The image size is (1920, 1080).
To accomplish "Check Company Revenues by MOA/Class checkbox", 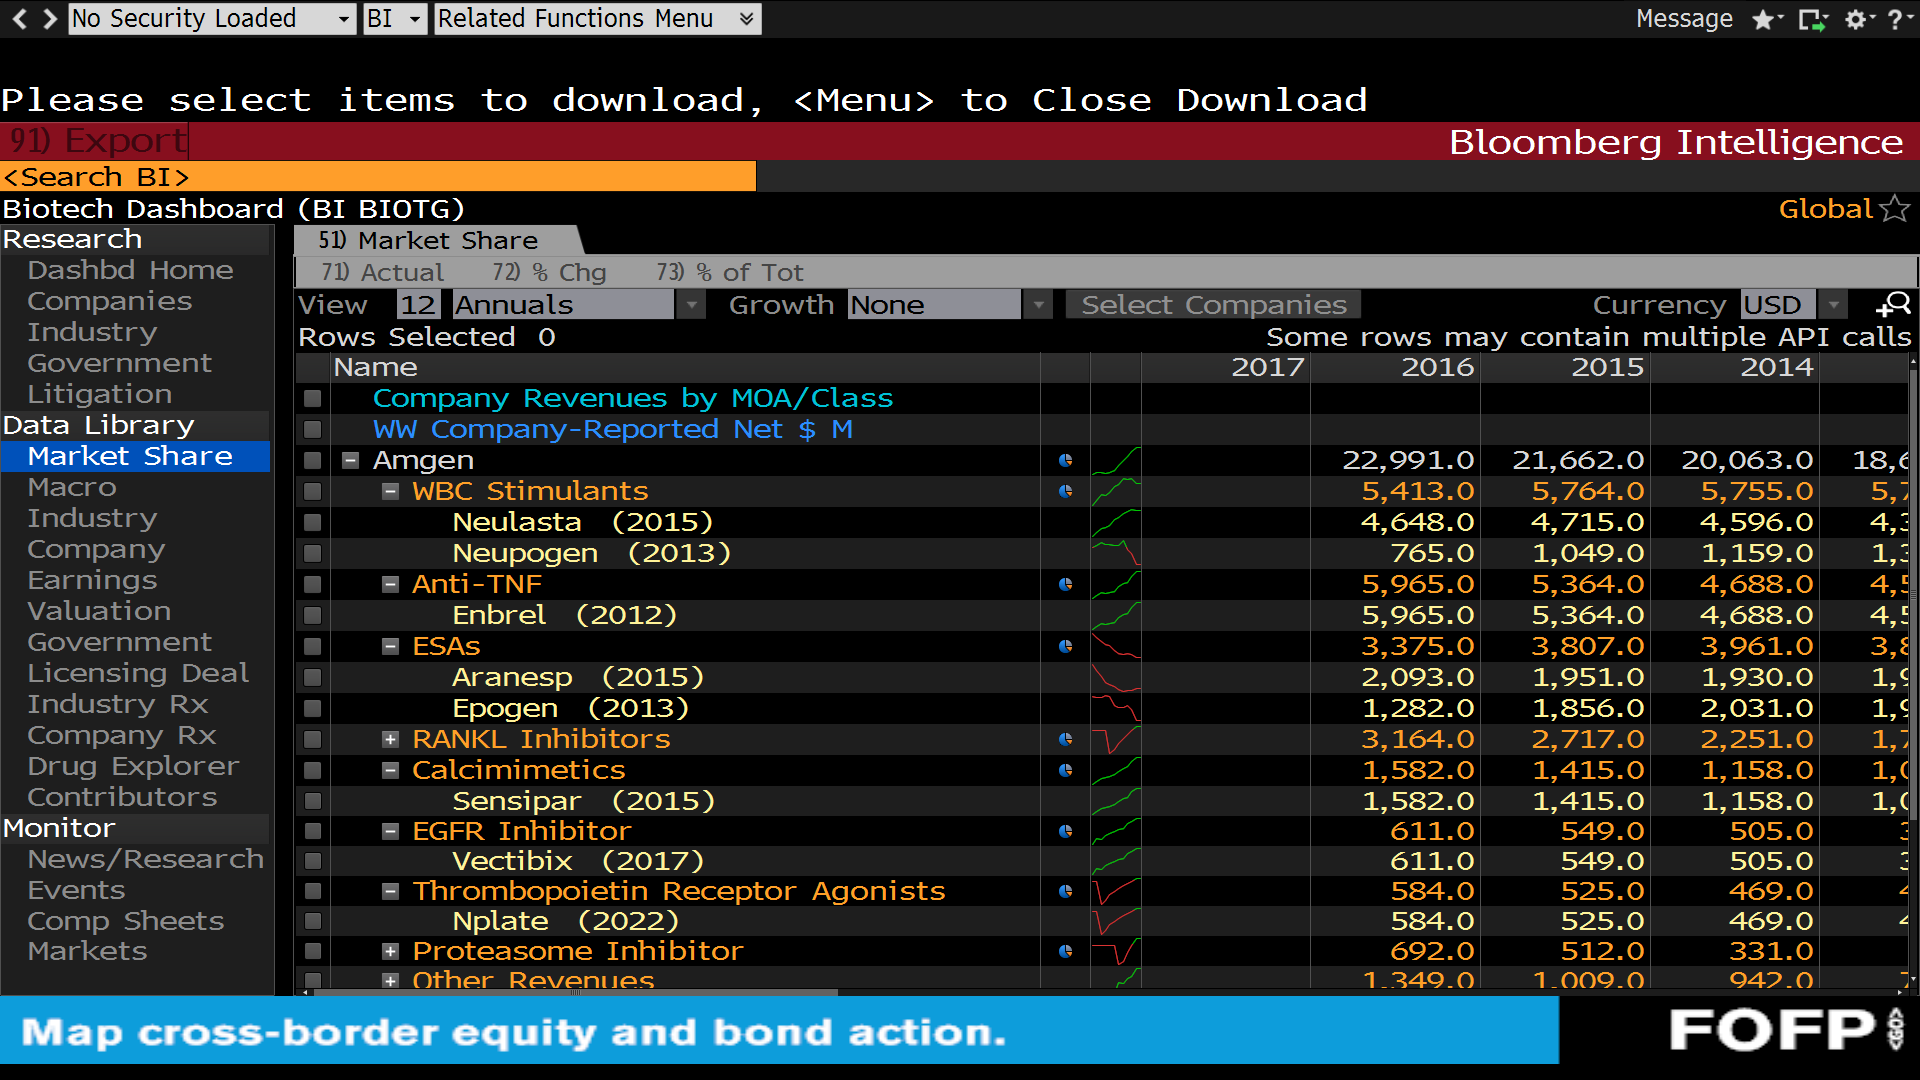I will 313,398.
